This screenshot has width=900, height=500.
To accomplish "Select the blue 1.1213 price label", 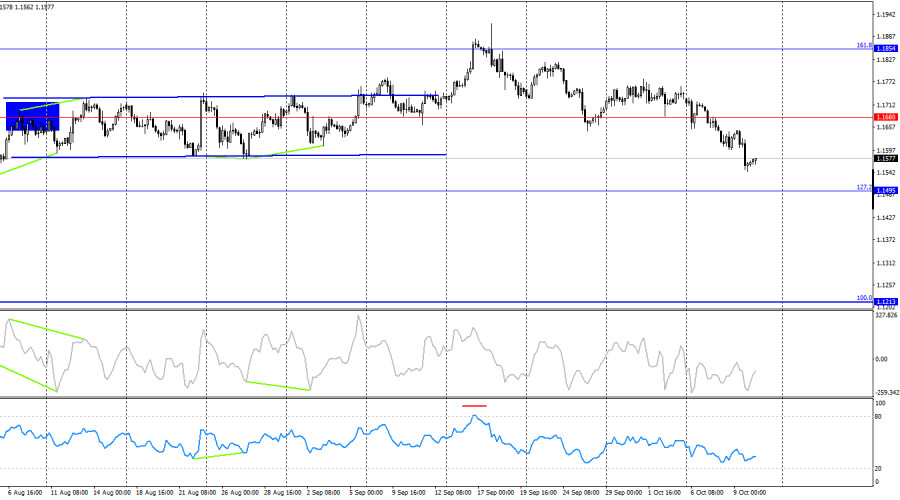I will click(x=885, y=301).
